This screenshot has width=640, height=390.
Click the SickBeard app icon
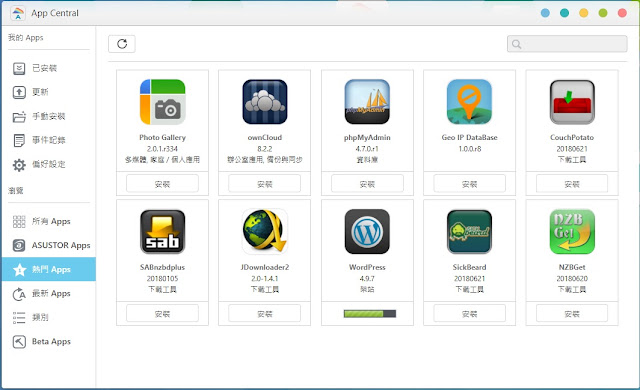(469, 231)
